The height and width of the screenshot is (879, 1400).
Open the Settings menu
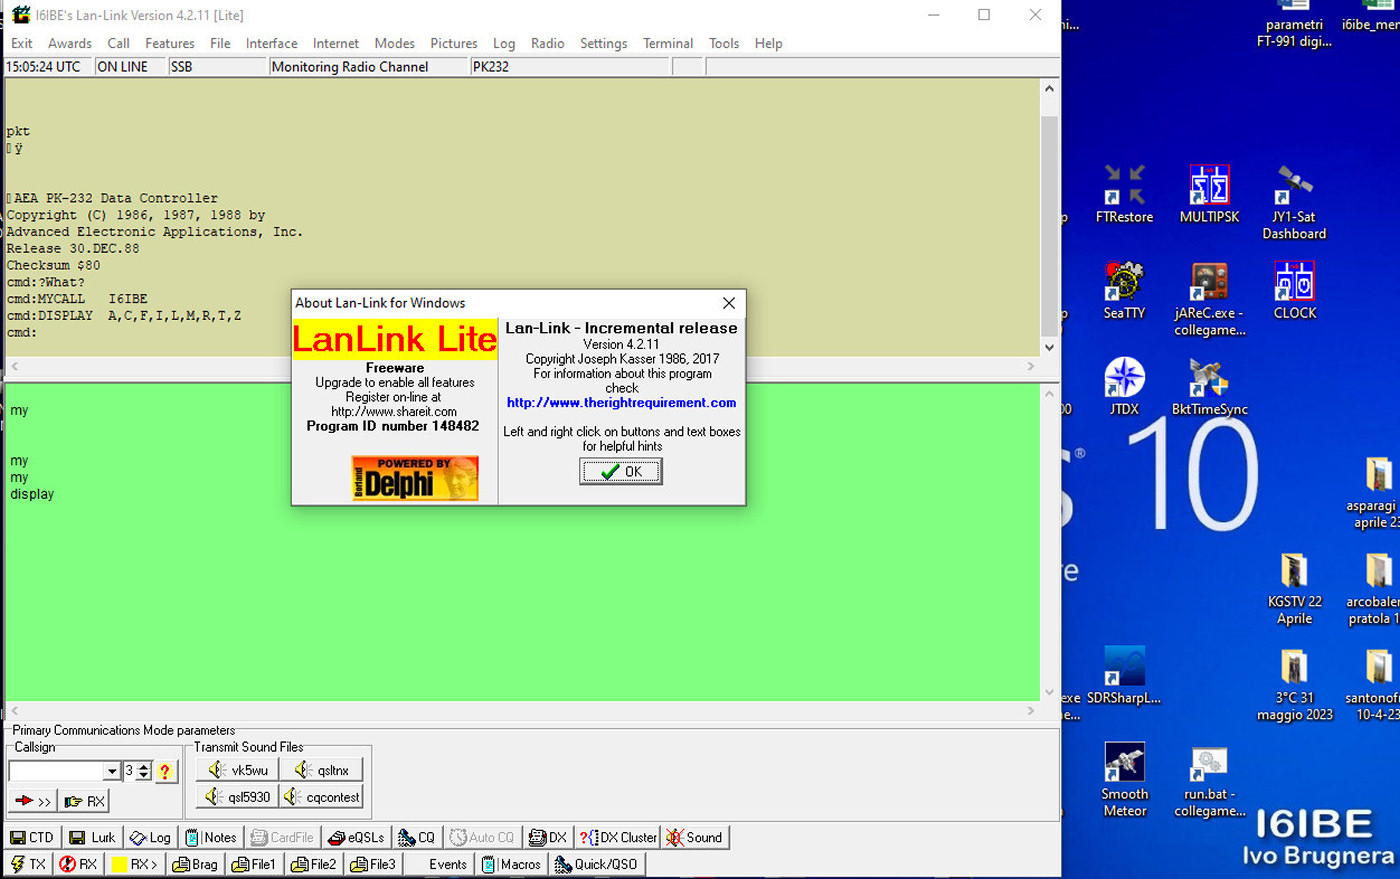604,43
